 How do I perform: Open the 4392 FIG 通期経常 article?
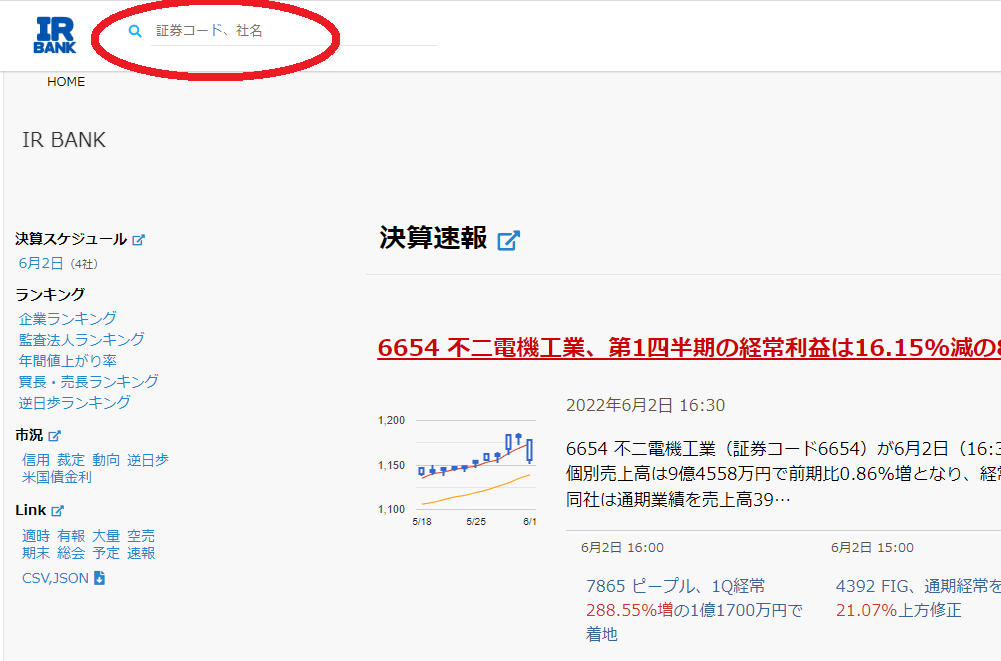click(x=918, y=598)
